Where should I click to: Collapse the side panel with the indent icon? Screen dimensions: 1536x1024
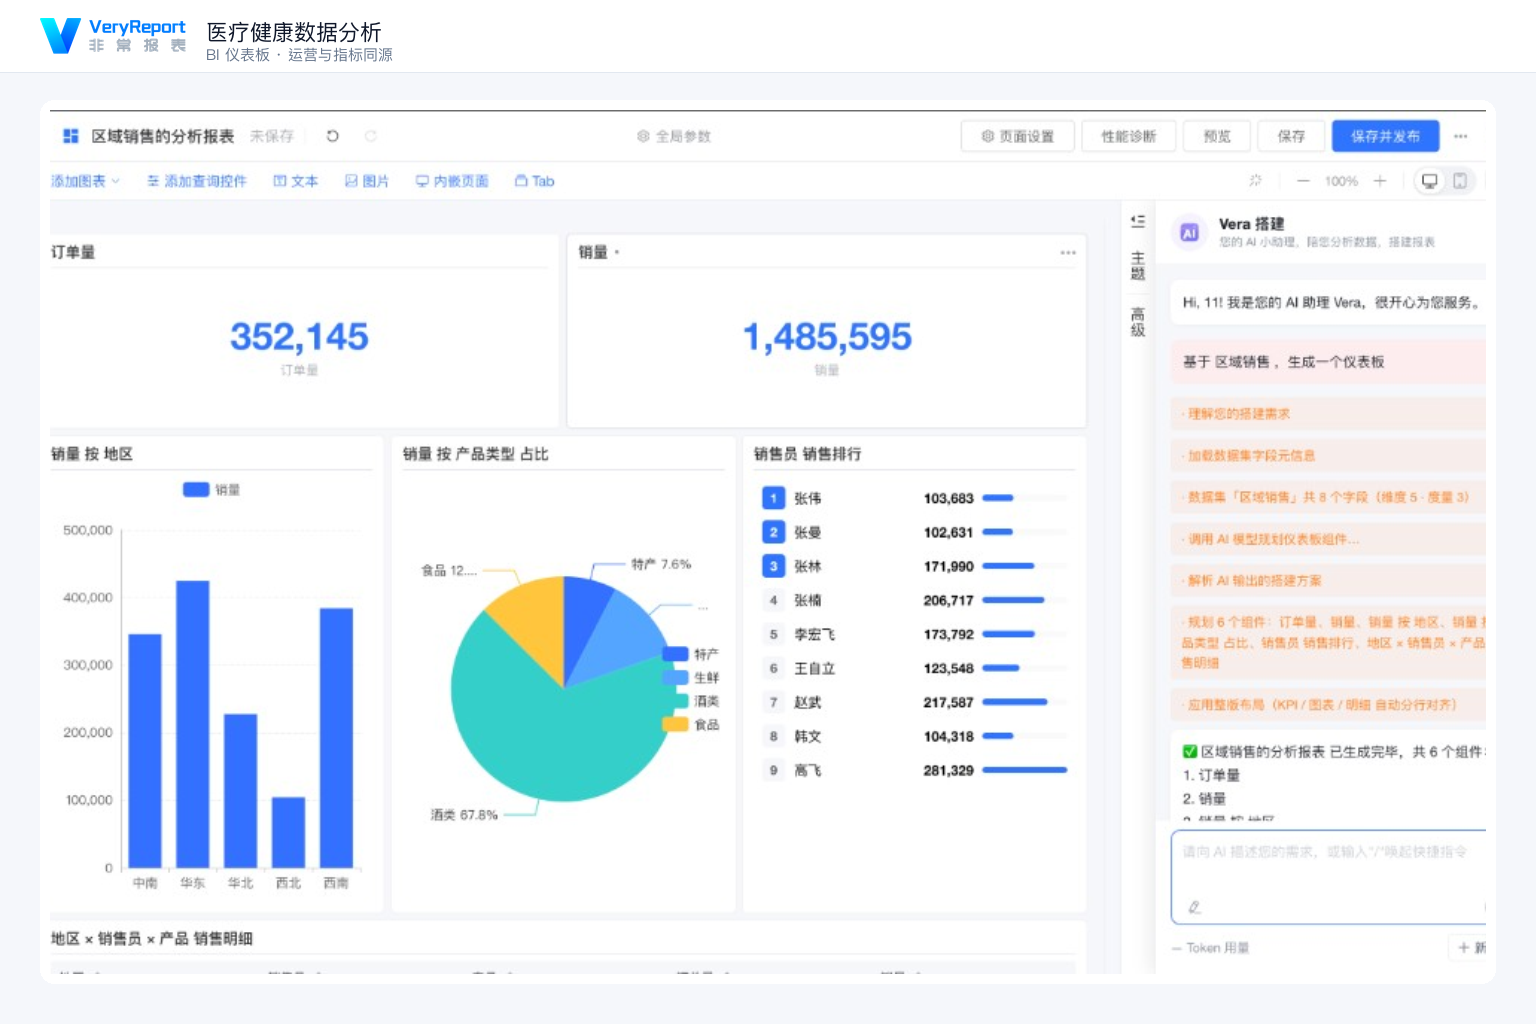click(1138, 222)
